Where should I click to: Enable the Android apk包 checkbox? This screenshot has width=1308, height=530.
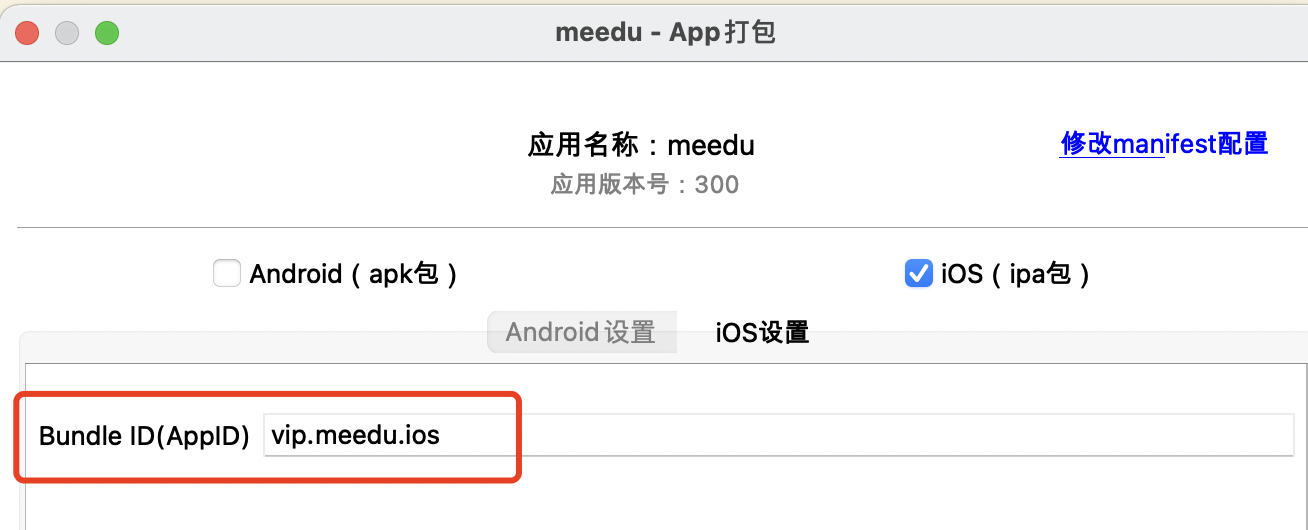(227, 273)
